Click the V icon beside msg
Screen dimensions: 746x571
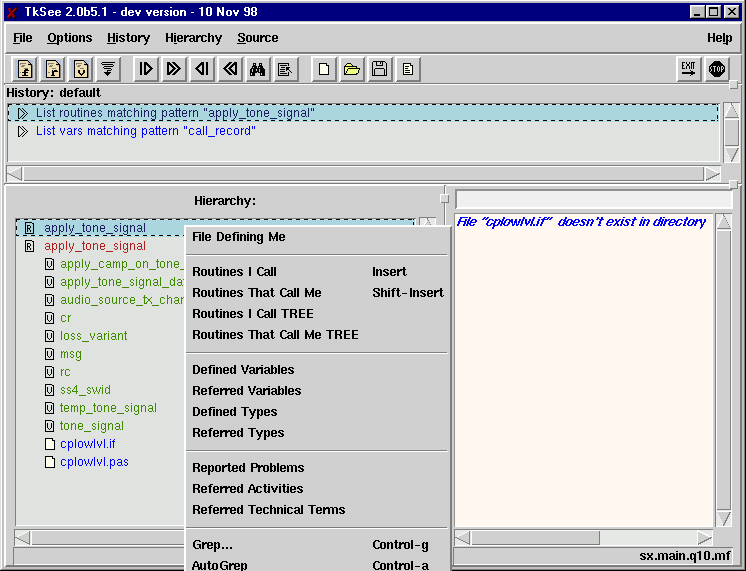[x=49, y=354]
